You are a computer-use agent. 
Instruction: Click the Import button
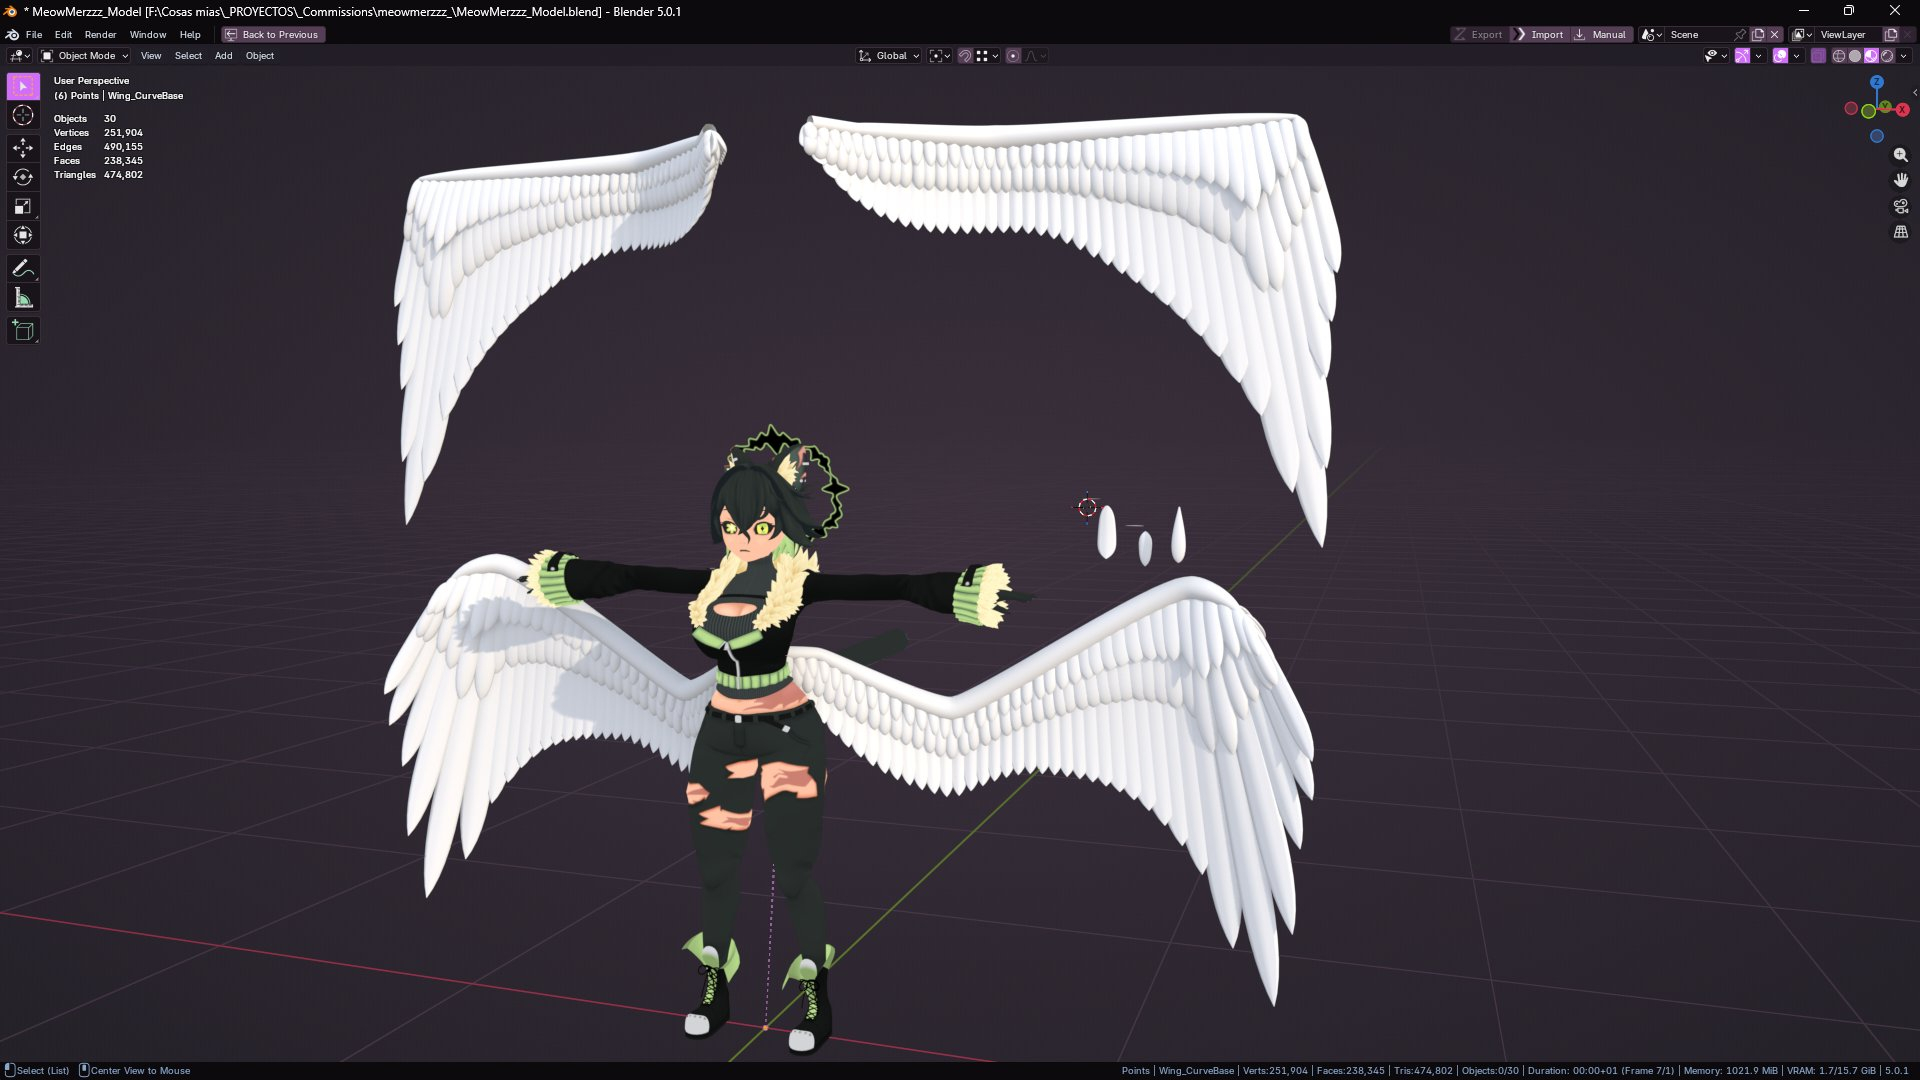pyautogui.click(x=1539, y=34)
